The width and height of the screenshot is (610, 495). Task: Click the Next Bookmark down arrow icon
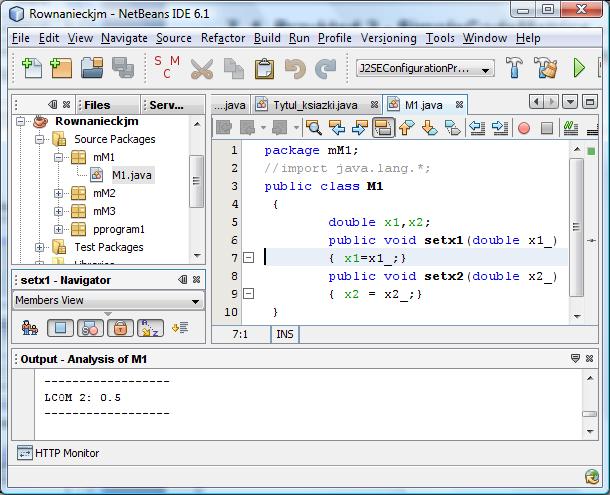click(429, 127)
